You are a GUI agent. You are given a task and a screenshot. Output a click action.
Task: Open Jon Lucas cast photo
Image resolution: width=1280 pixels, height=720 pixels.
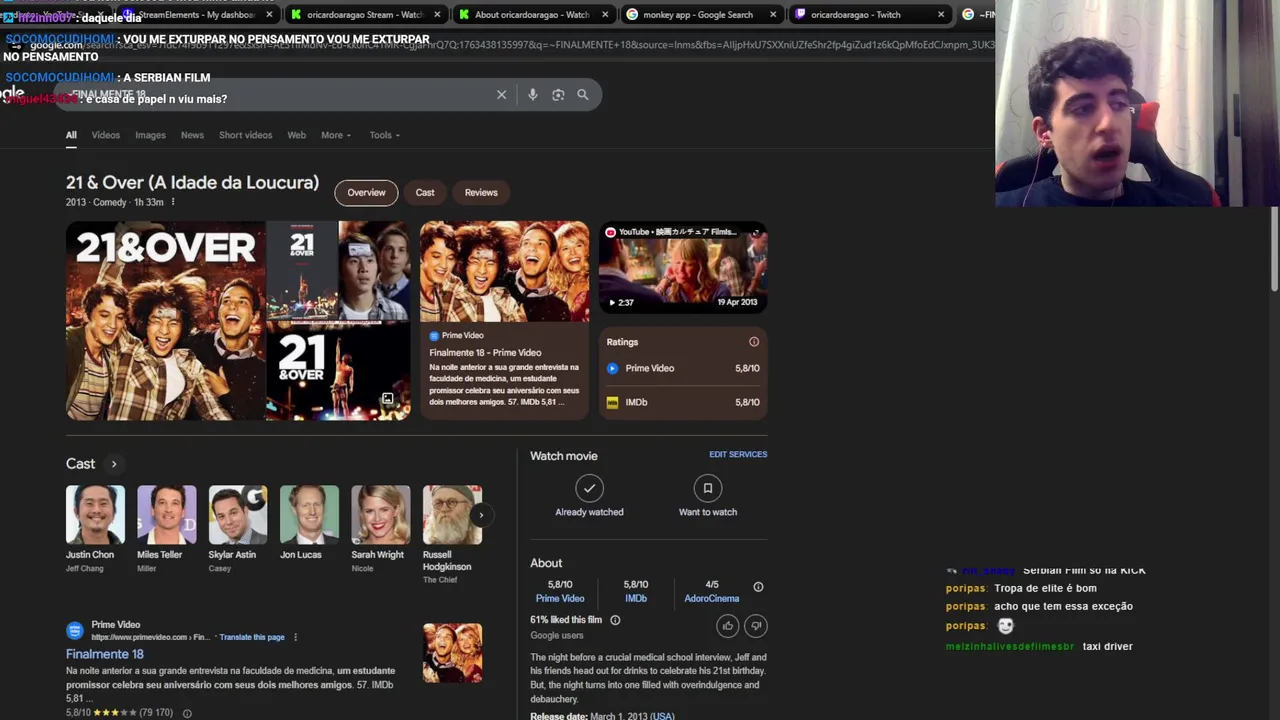point(309,515)
